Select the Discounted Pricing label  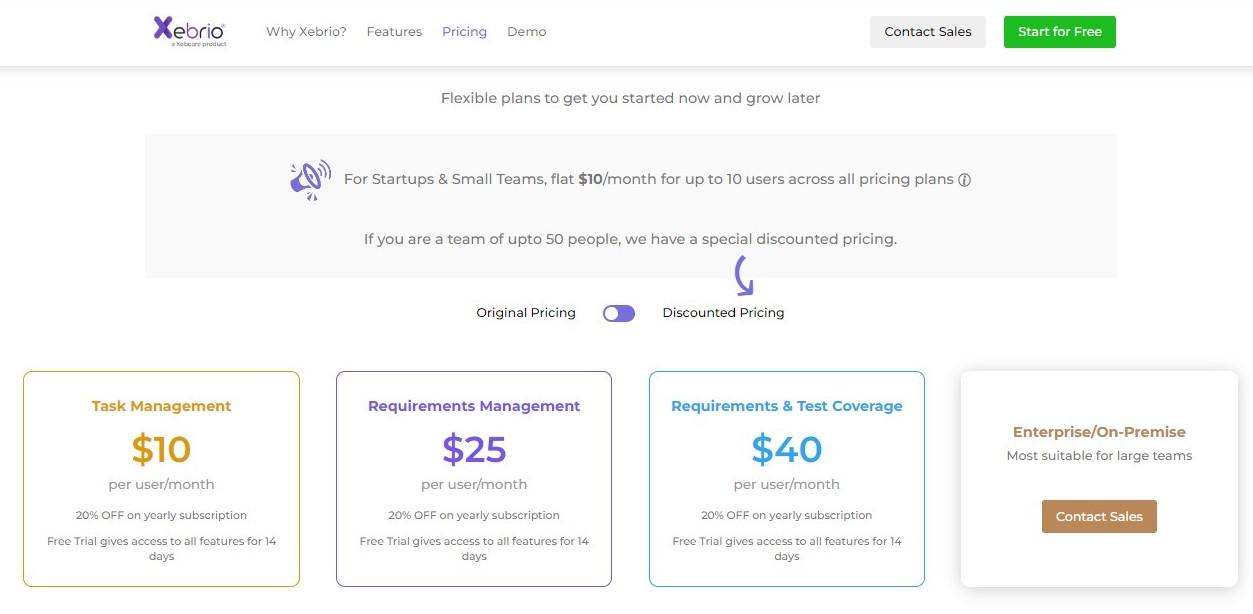click(x=723, y=313)
